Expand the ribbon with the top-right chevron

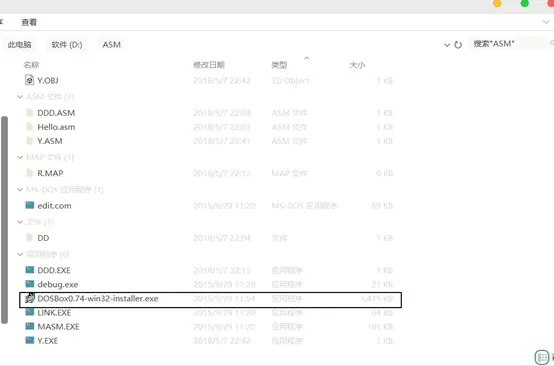point(546,22)
